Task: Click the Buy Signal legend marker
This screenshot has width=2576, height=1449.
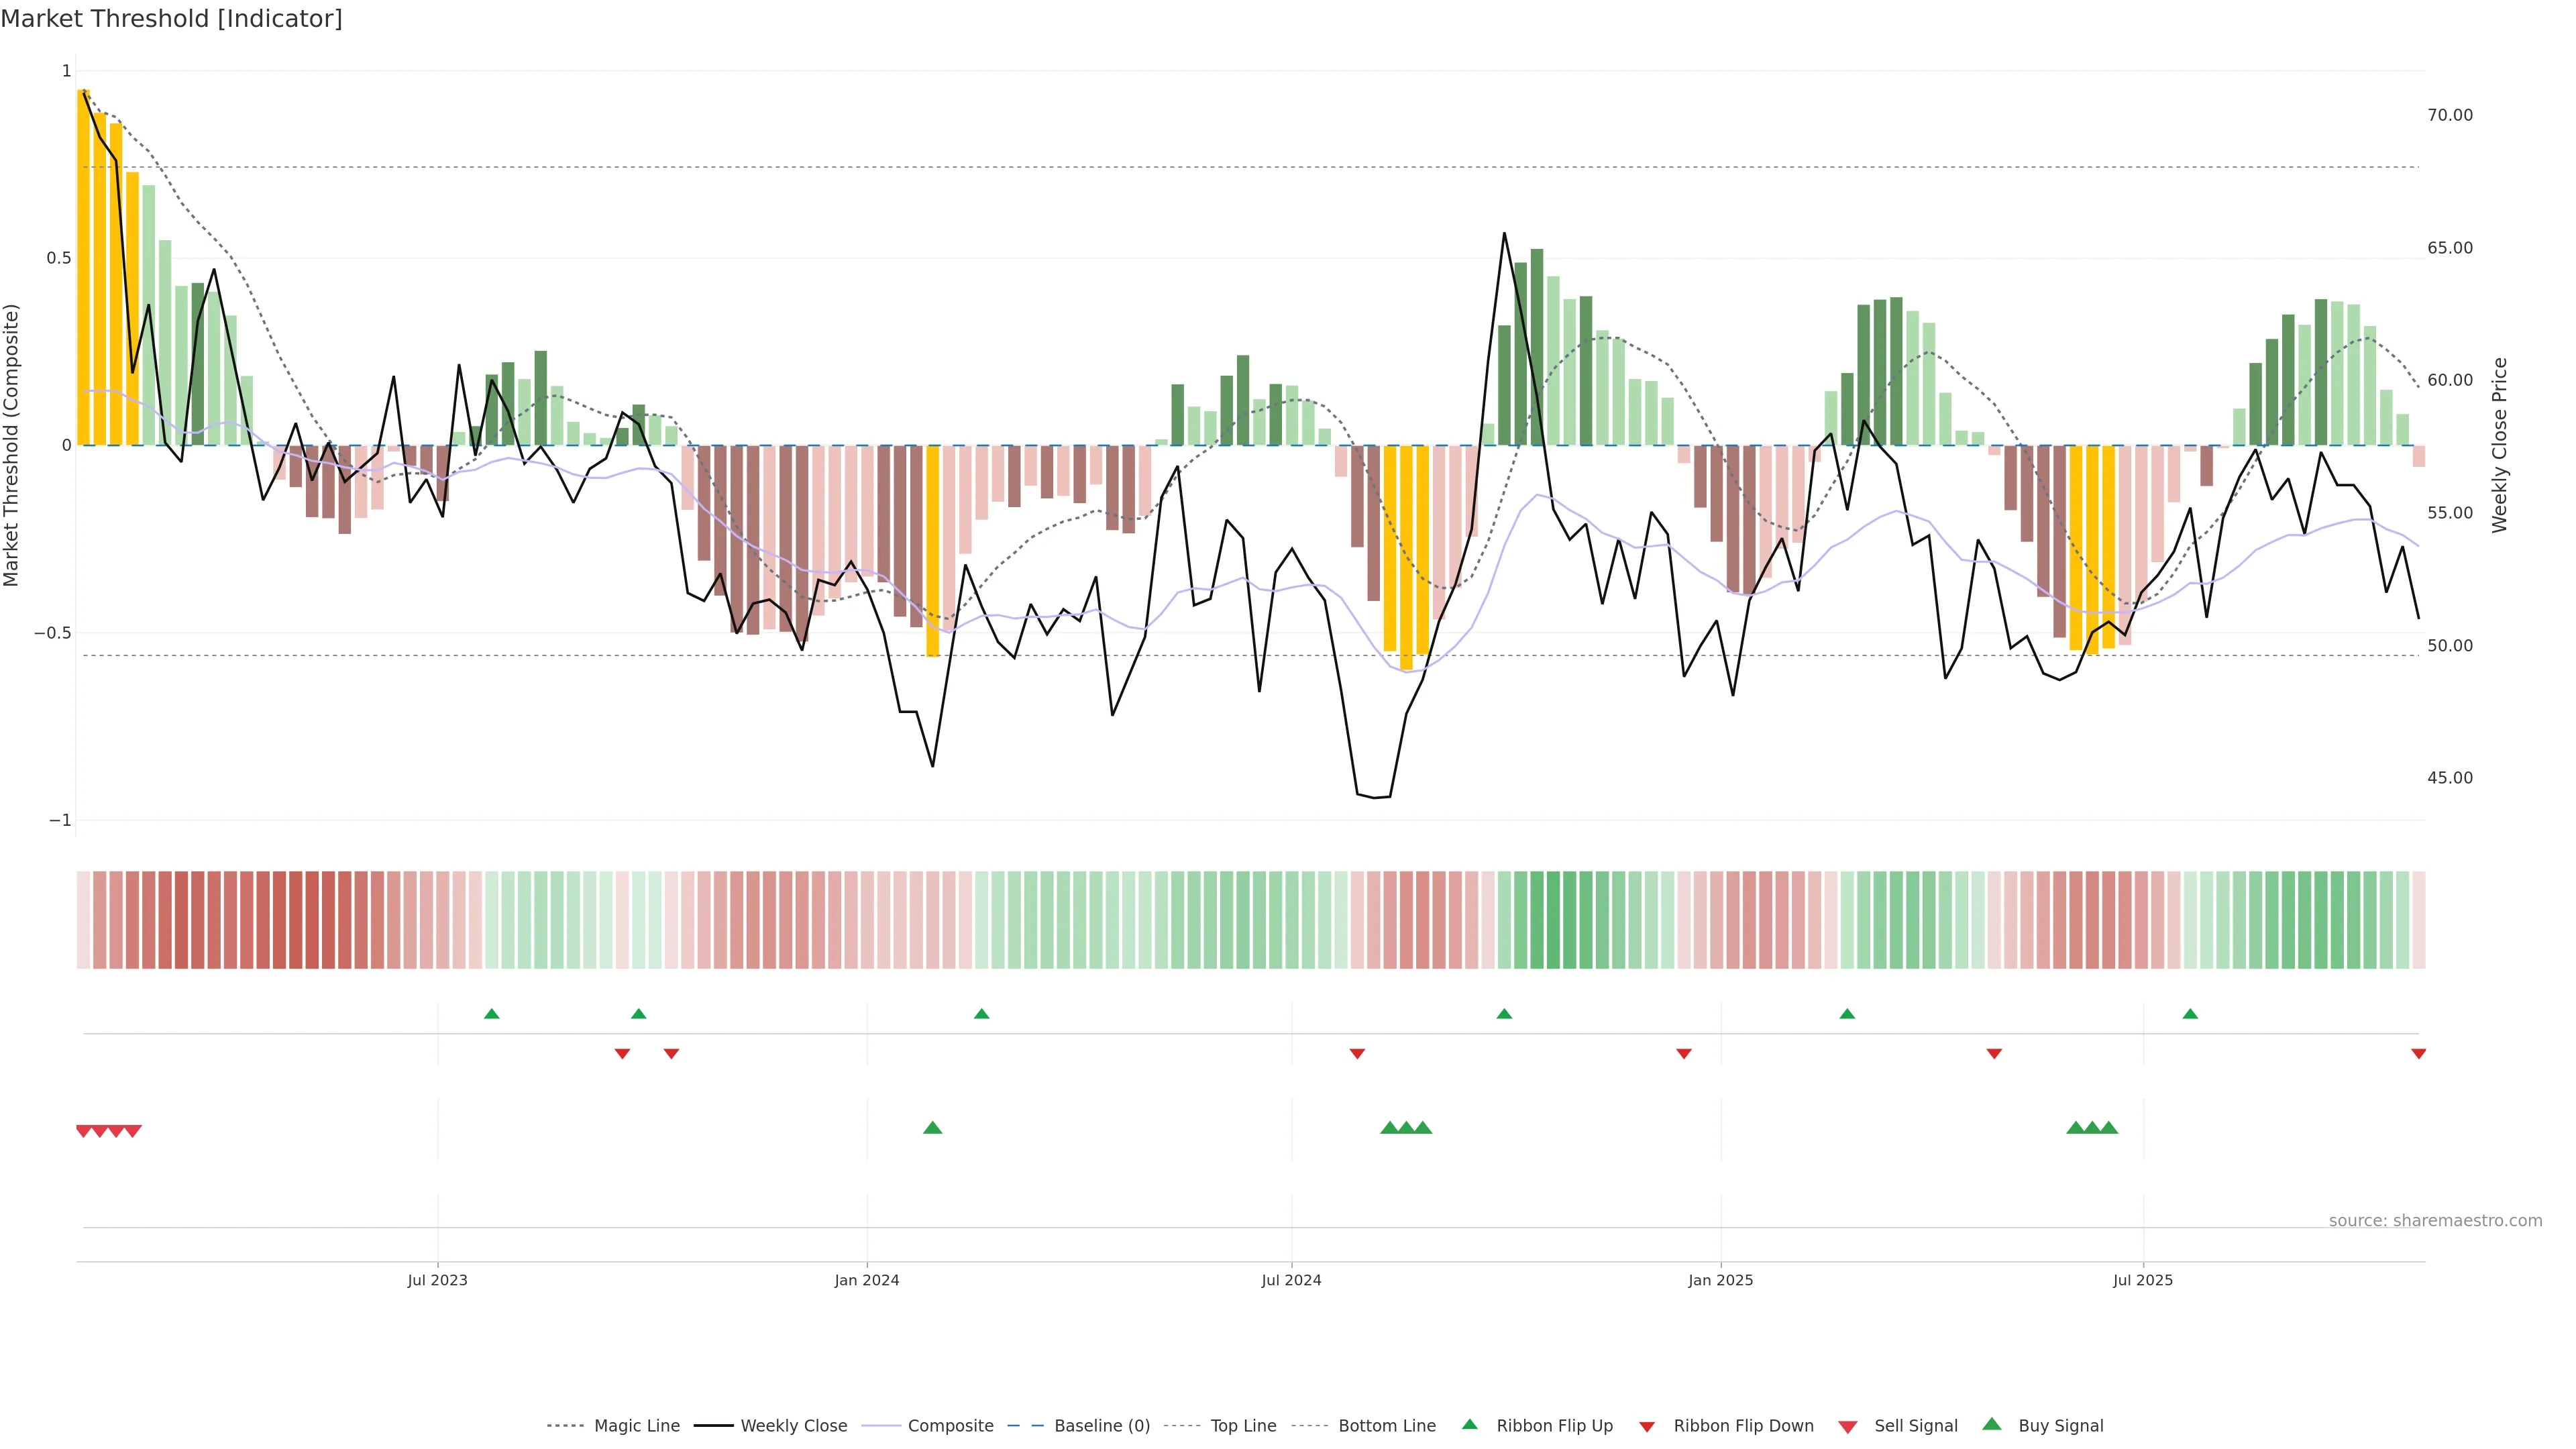Action: (1991, 1424)
